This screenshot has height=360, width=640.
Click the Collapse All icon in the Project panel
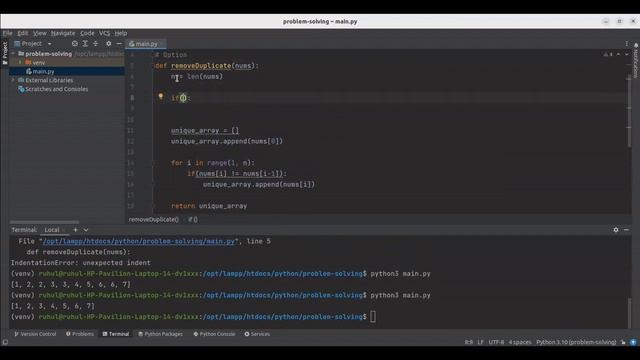[96, 44]
